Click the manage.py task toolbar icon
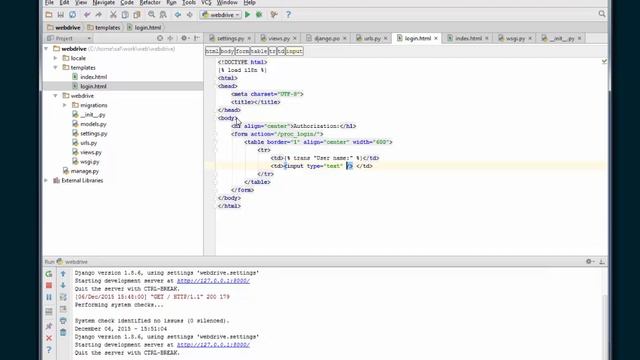 274,15
